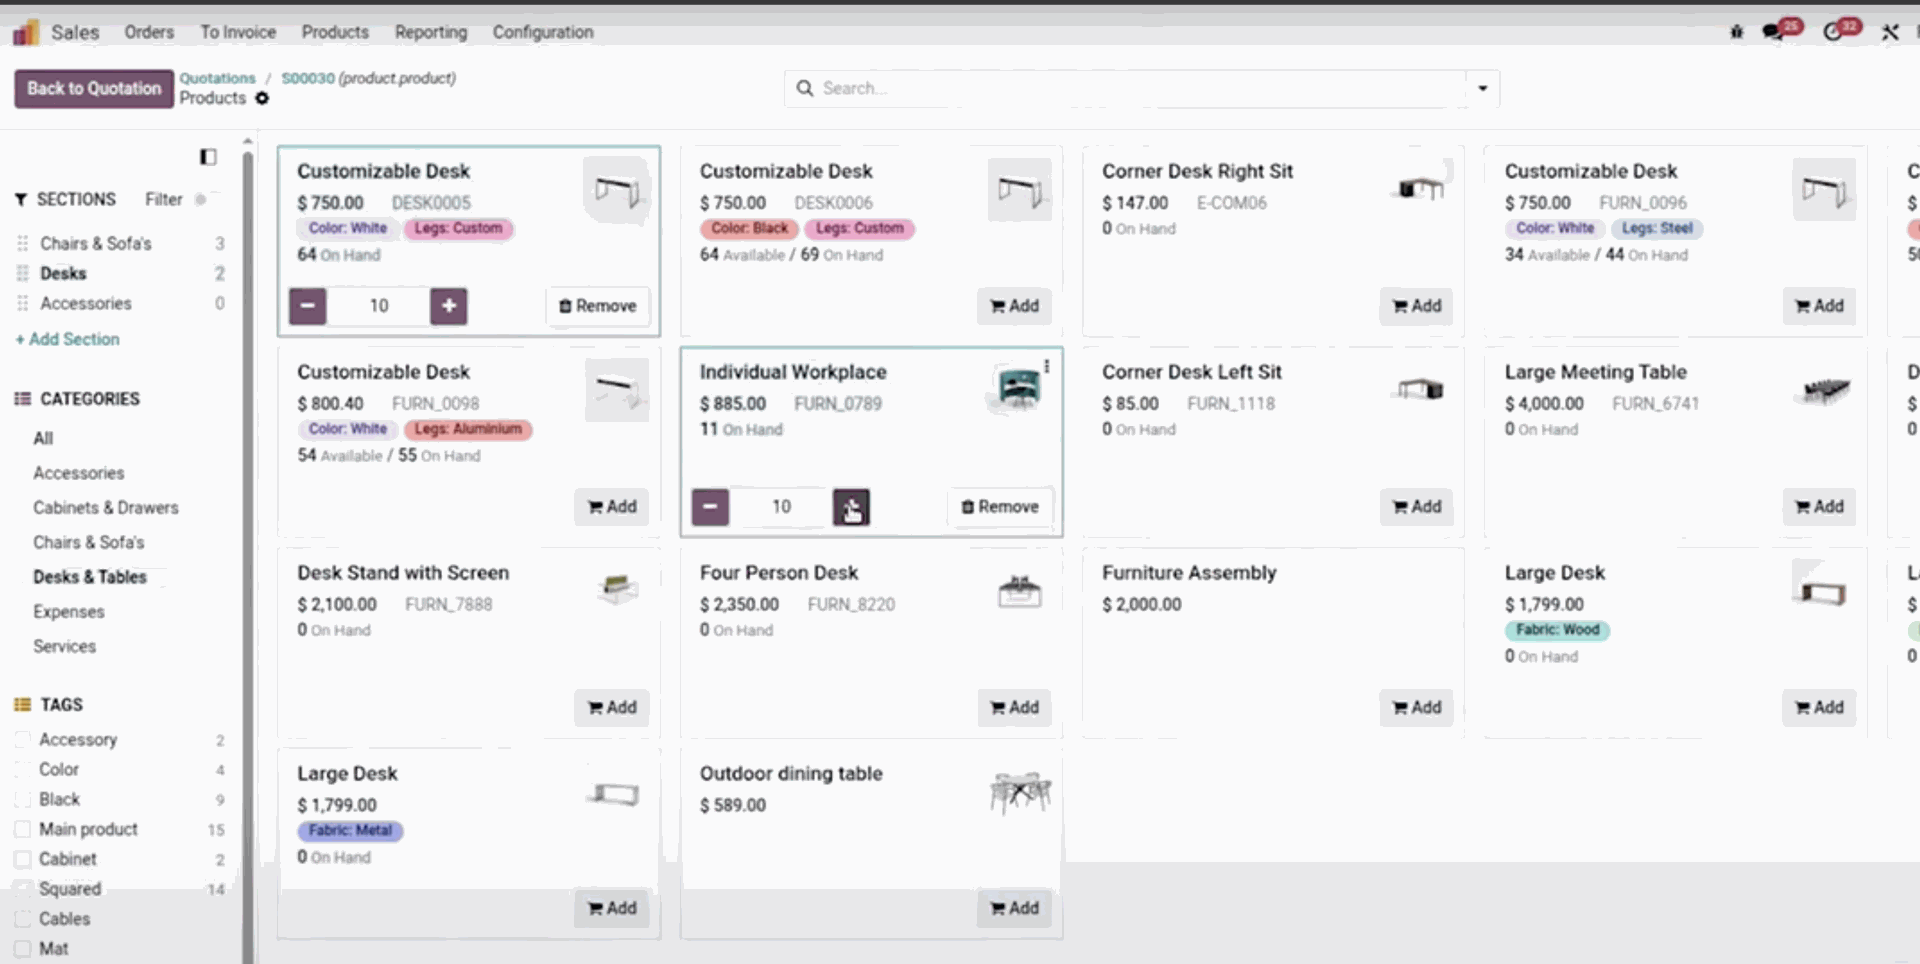Viewport: 1920px width, 964px height.
Task: Open the Configuration menu
Action: coord(543,32)
